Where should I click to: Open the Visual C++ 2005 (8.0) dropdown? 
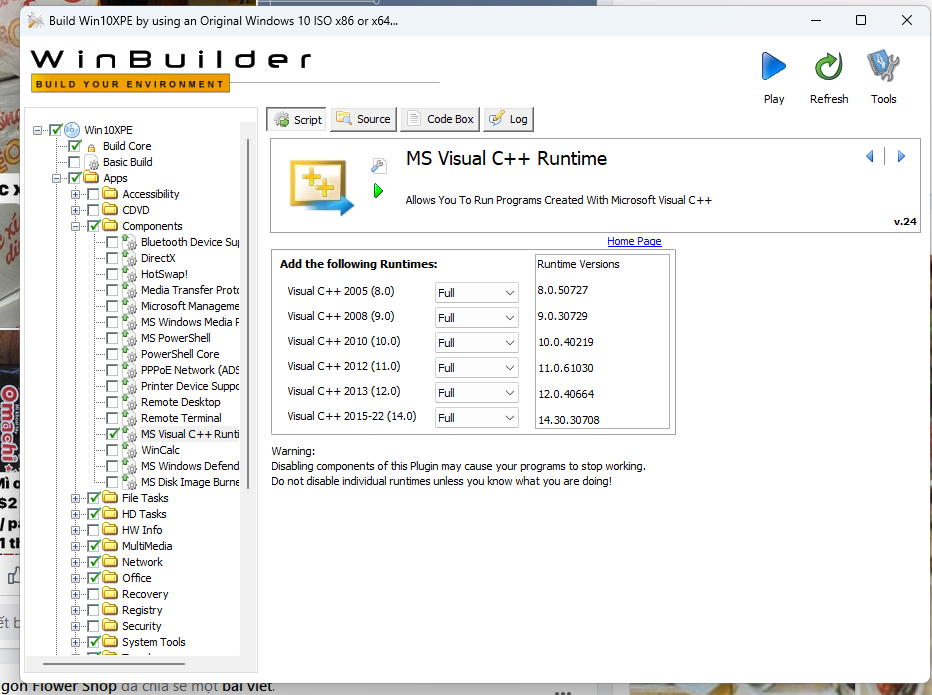tap(477, 293)
